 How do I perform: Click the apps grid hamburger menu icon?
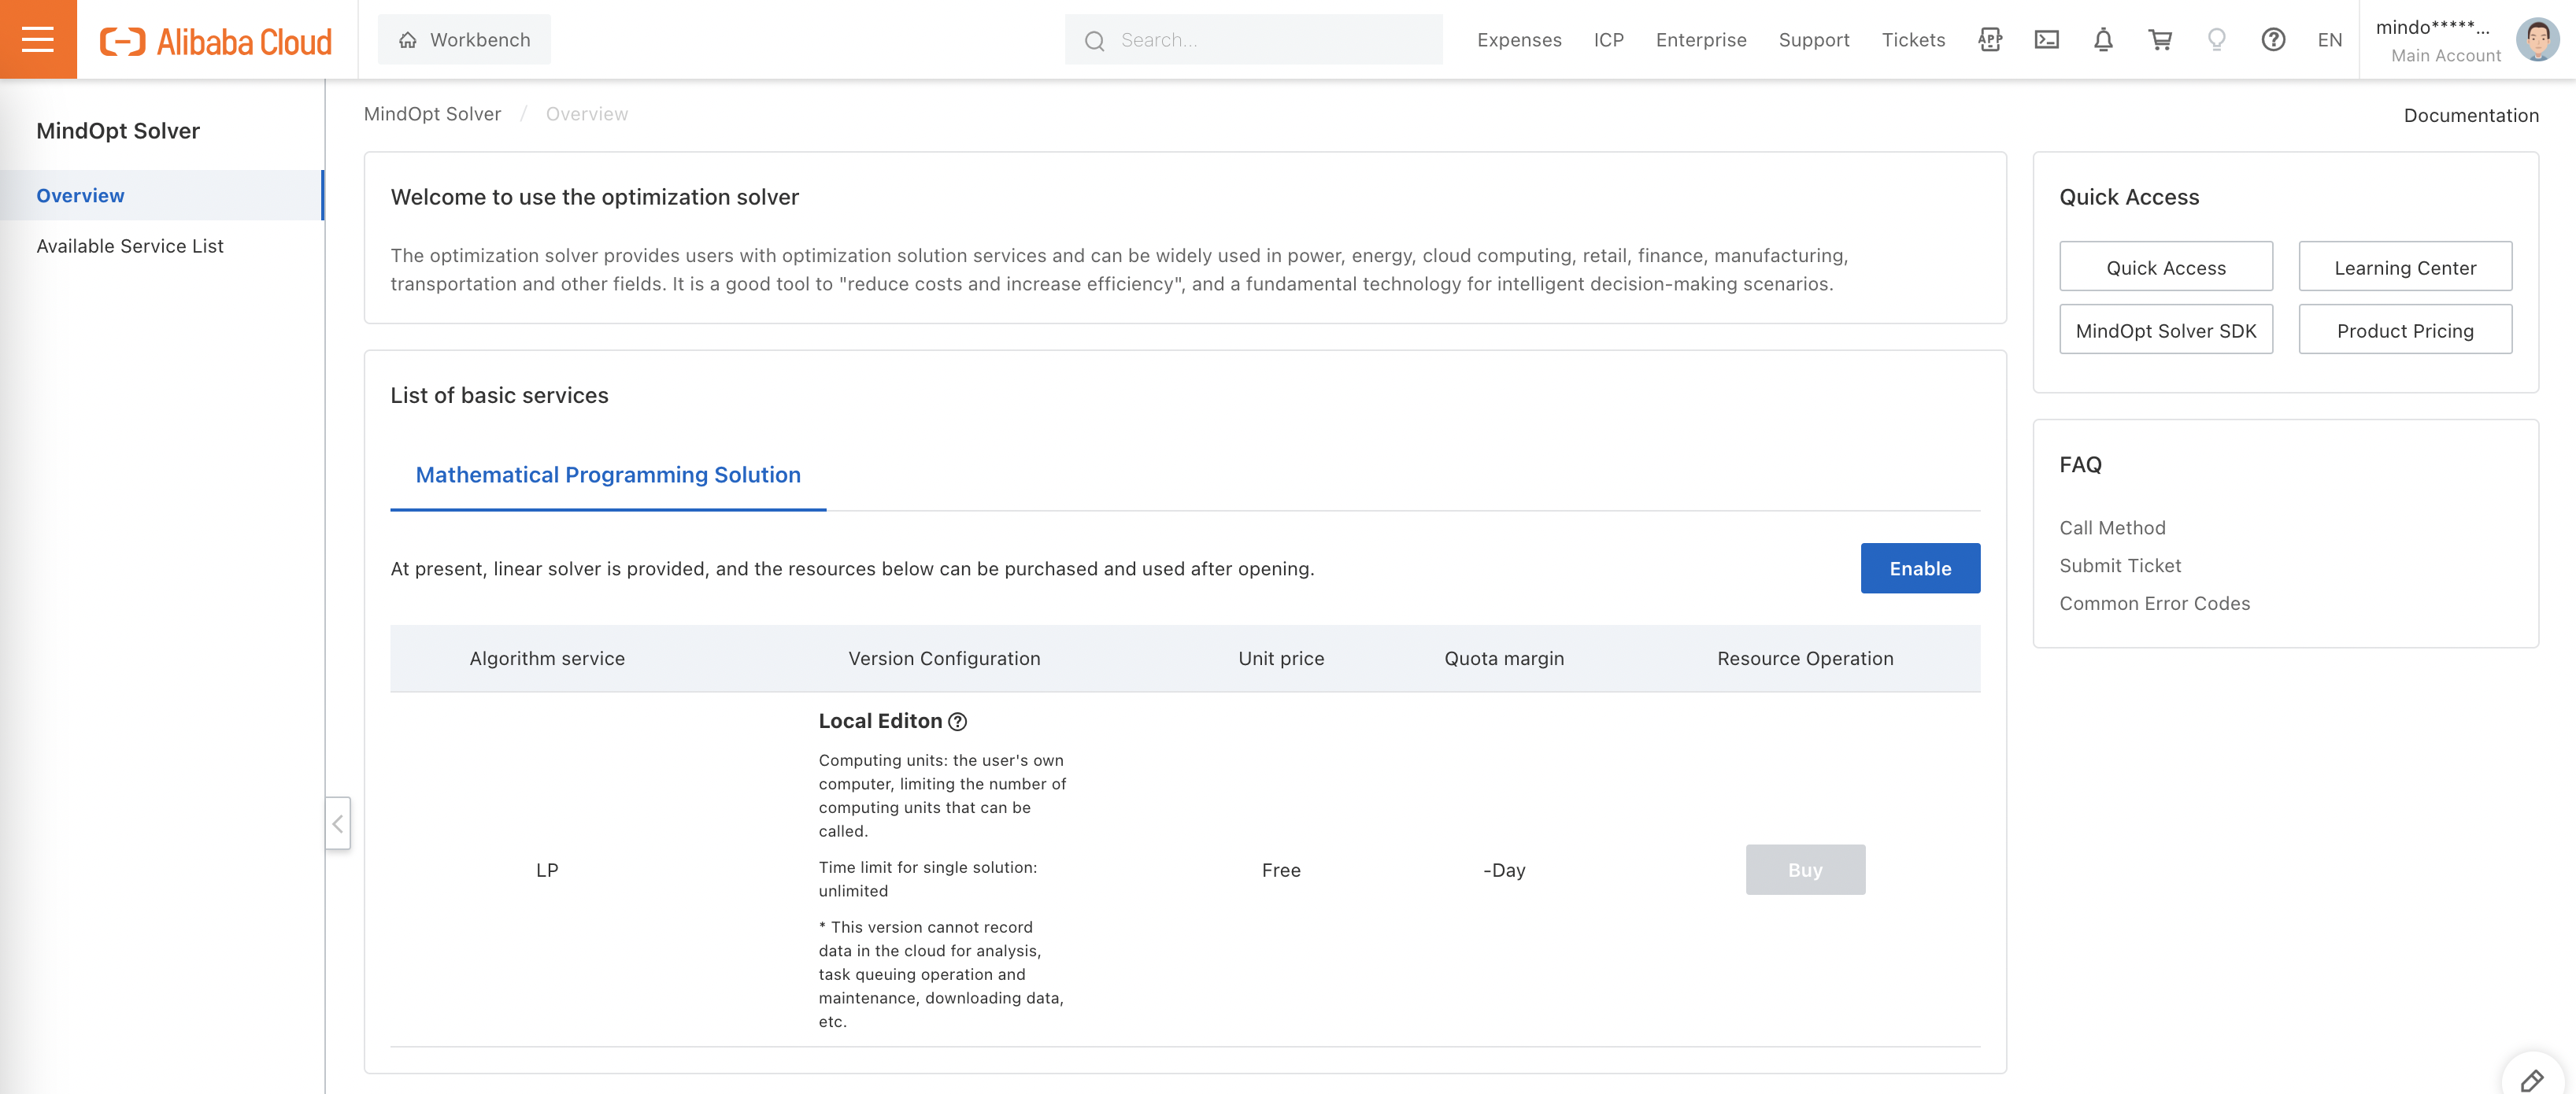[x=39, y=38]
